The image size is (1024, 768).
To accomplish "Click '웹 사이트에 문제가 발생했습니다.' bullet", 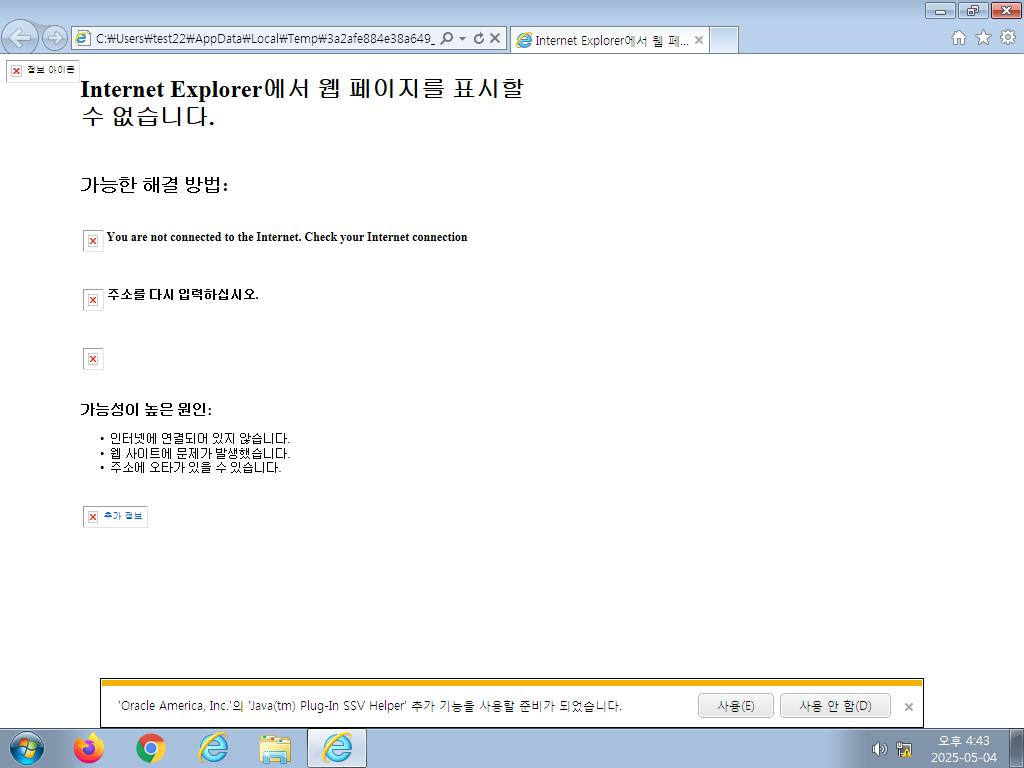I will [x=199, y=453].
